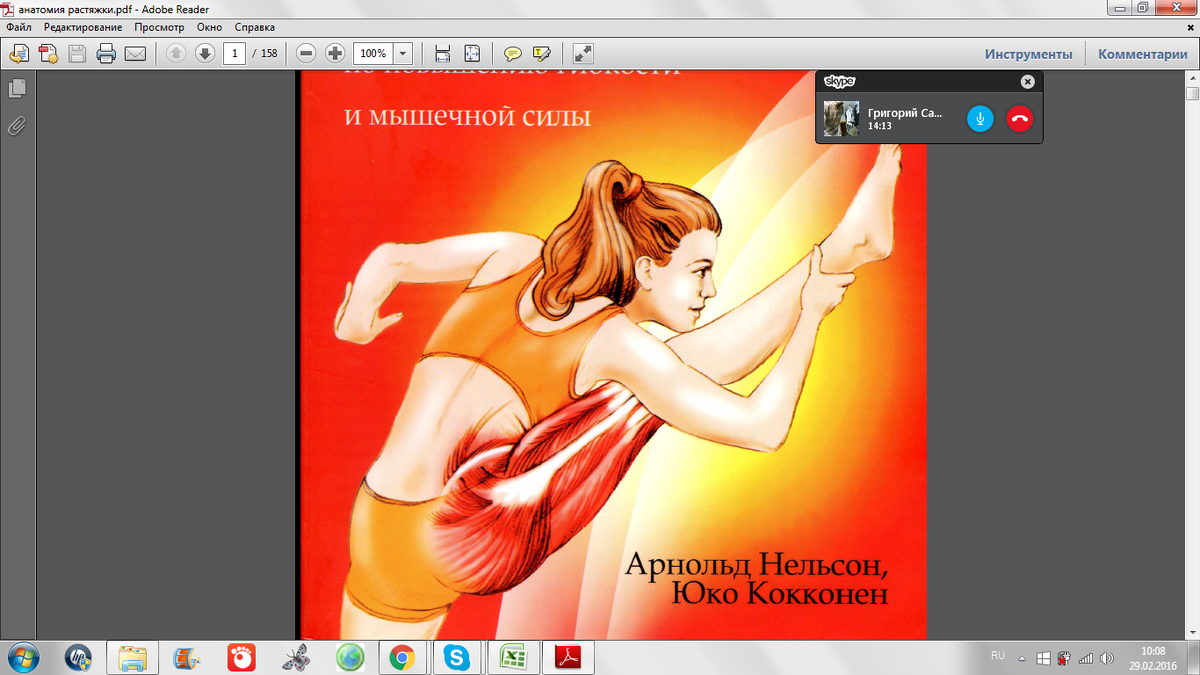This screenshot has height=675, width=1200.
Task: Switch to Excel on the taskbar
Action: point(513,657)
